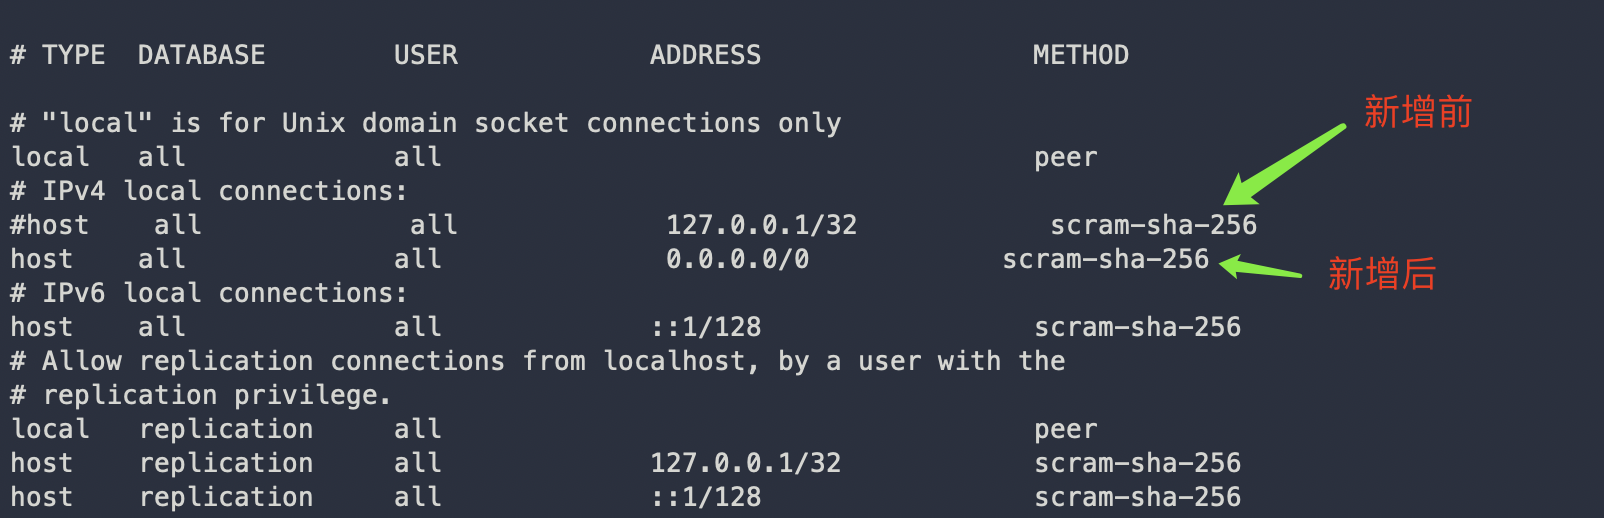The image size is (1604, 518).
Task: Click the Unix domain socket comment line
Action: pyautogui.click(x=425, y=123)
